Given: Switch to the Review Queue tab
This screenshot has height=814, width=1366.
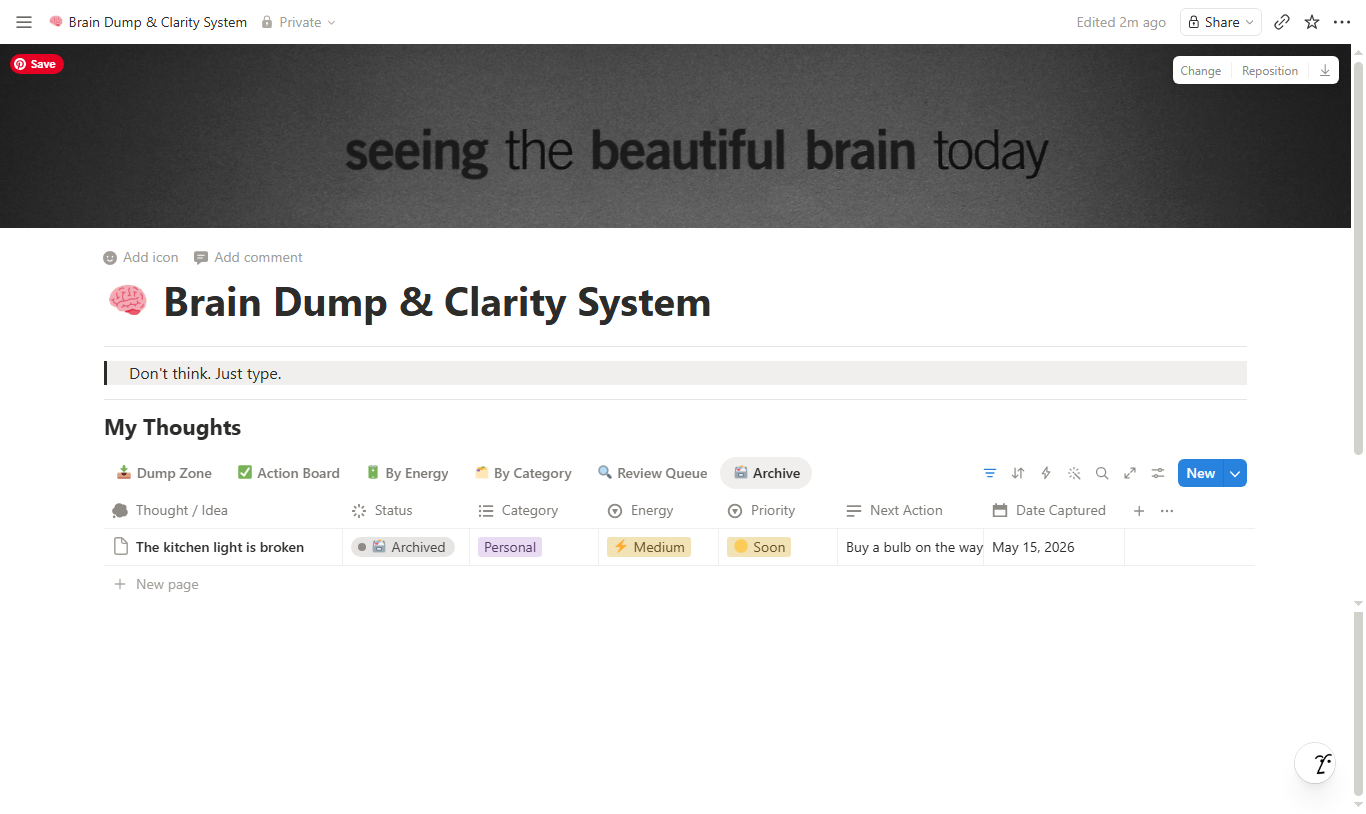Looking at the screenshot, I should 652,473.
